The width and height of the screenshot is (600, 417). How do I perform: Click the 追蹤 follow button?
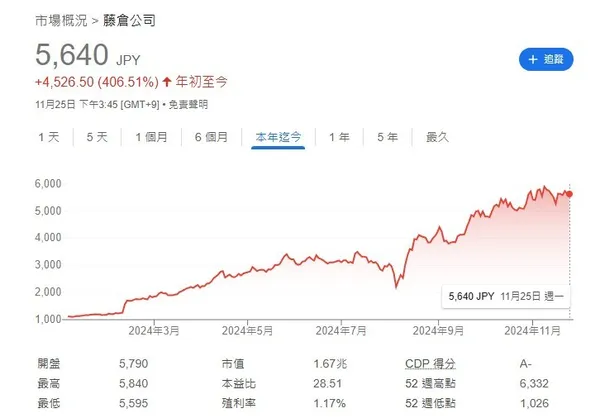point(546,59)
